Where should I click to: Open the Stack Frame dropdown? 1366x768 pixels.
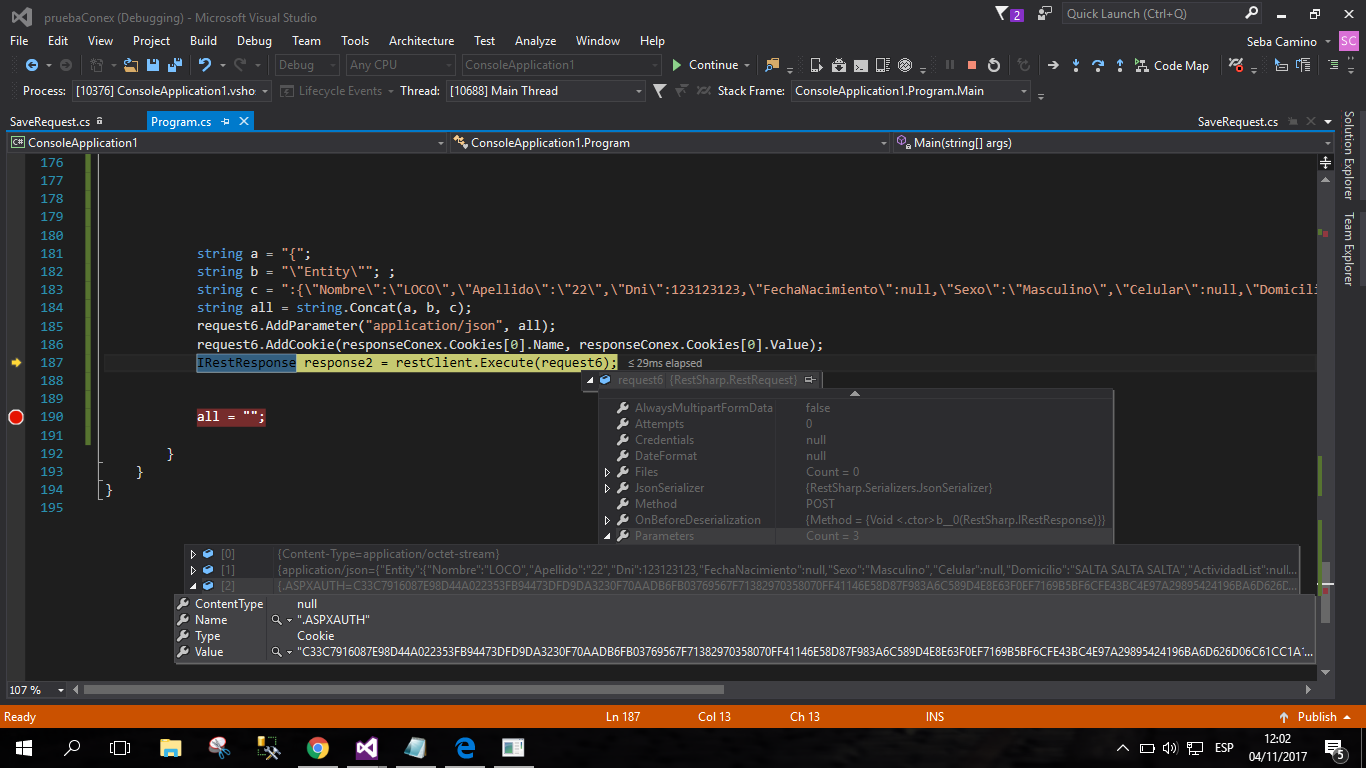(911, 91)
